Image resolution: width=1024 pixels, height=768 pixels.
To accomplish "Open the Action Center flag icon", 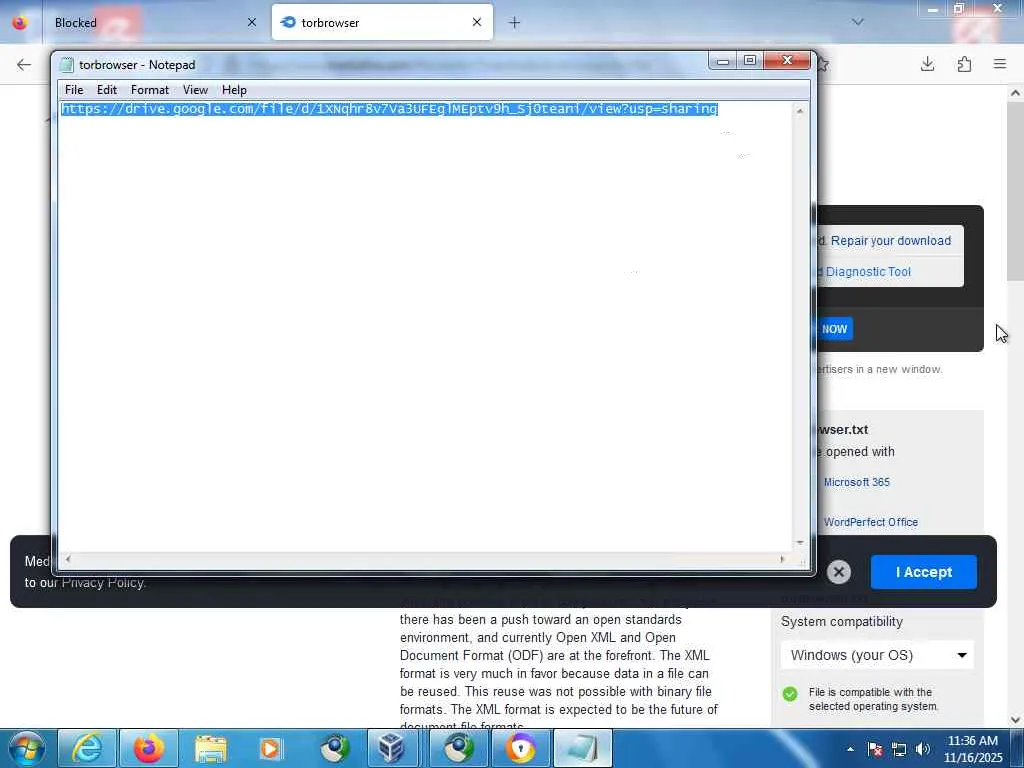I will [875, 749].
